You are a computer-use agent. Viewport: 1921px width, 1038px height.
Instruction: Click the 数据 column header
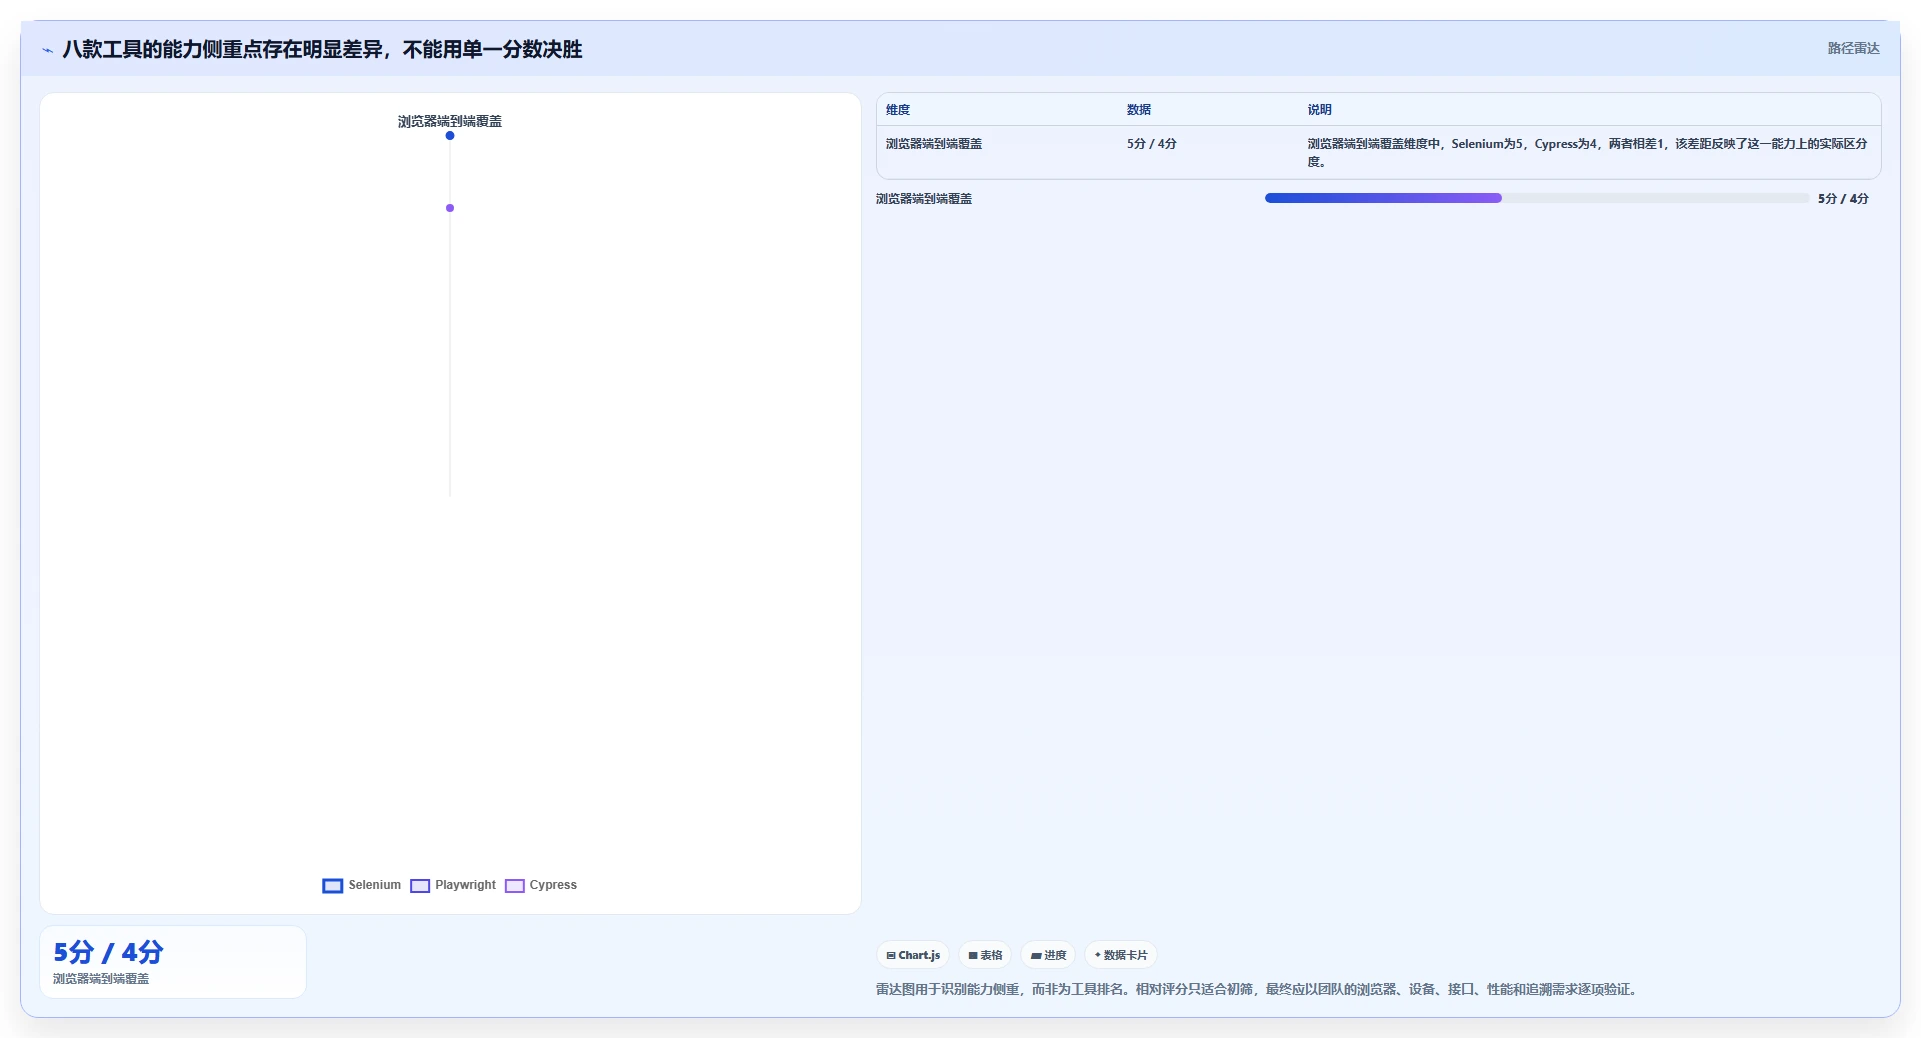[1139, 110]
